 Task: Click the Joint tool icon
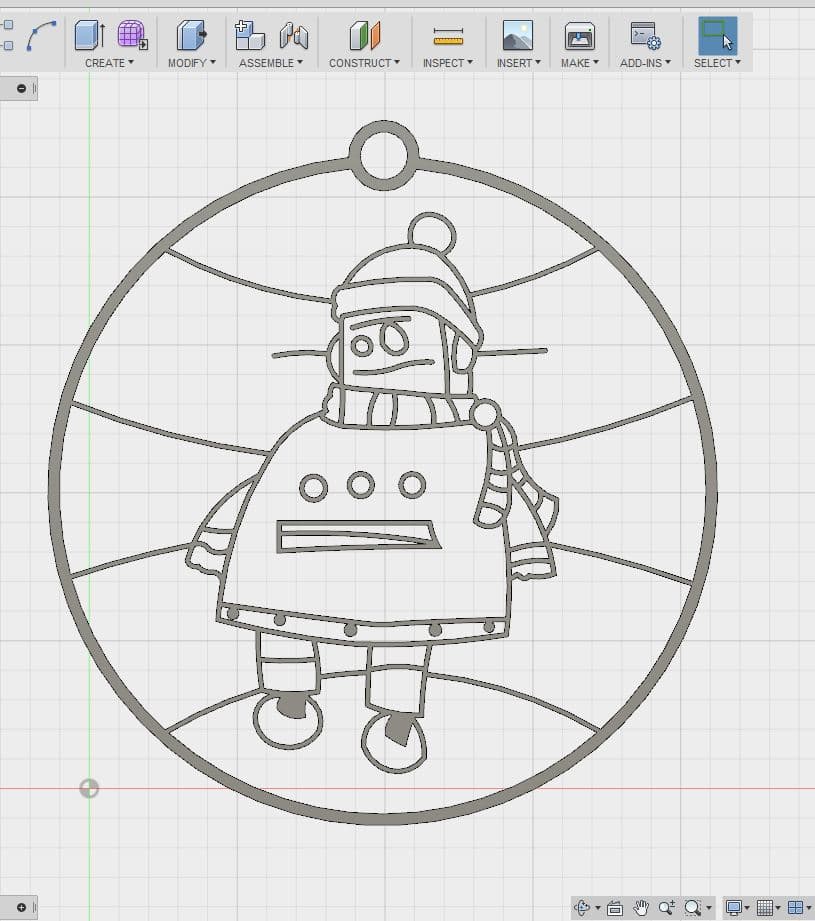[x=293, y=36]
